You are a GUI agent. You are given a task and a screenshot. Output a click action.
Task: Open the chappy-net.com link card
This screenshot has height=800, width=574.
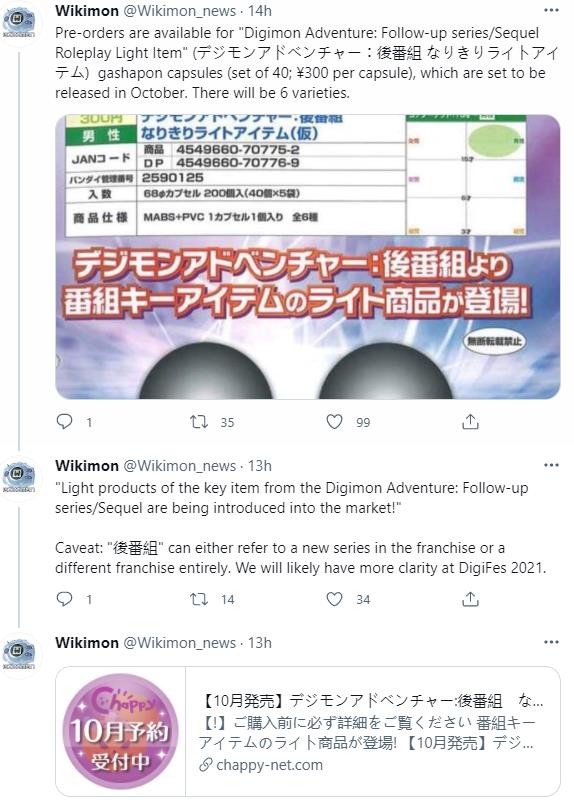(308, 731)
